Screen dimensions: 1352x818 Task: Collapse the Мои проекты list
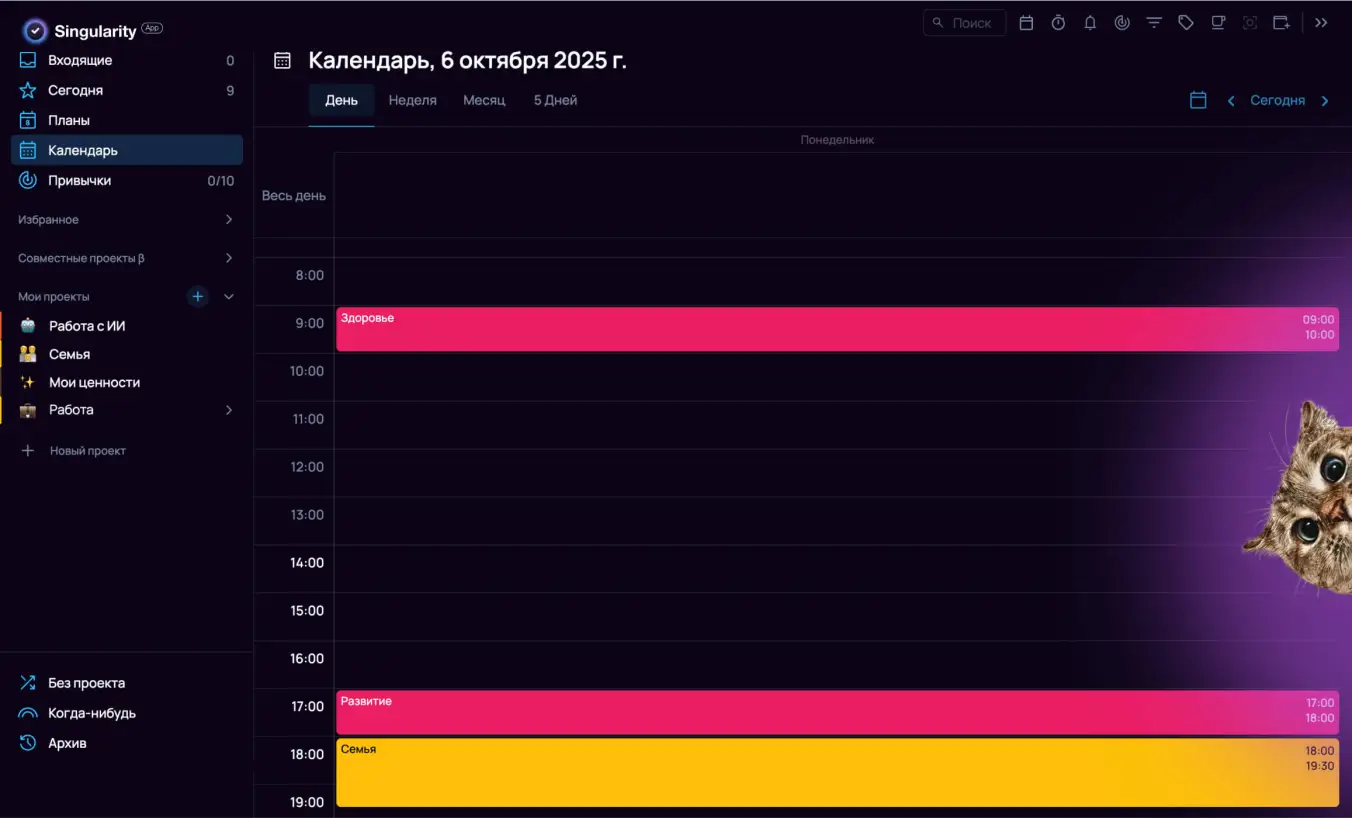tap(229, 297)
